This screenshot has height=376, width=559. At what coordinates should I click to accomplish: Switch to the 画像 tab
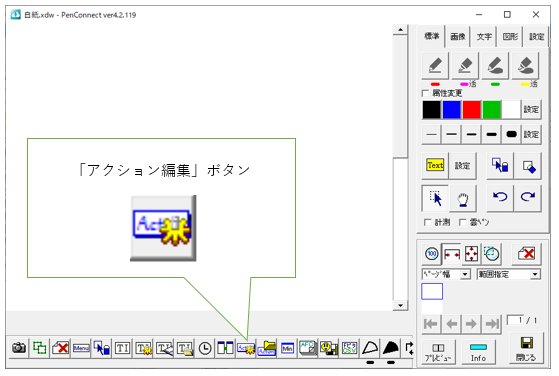pos(458,36)
